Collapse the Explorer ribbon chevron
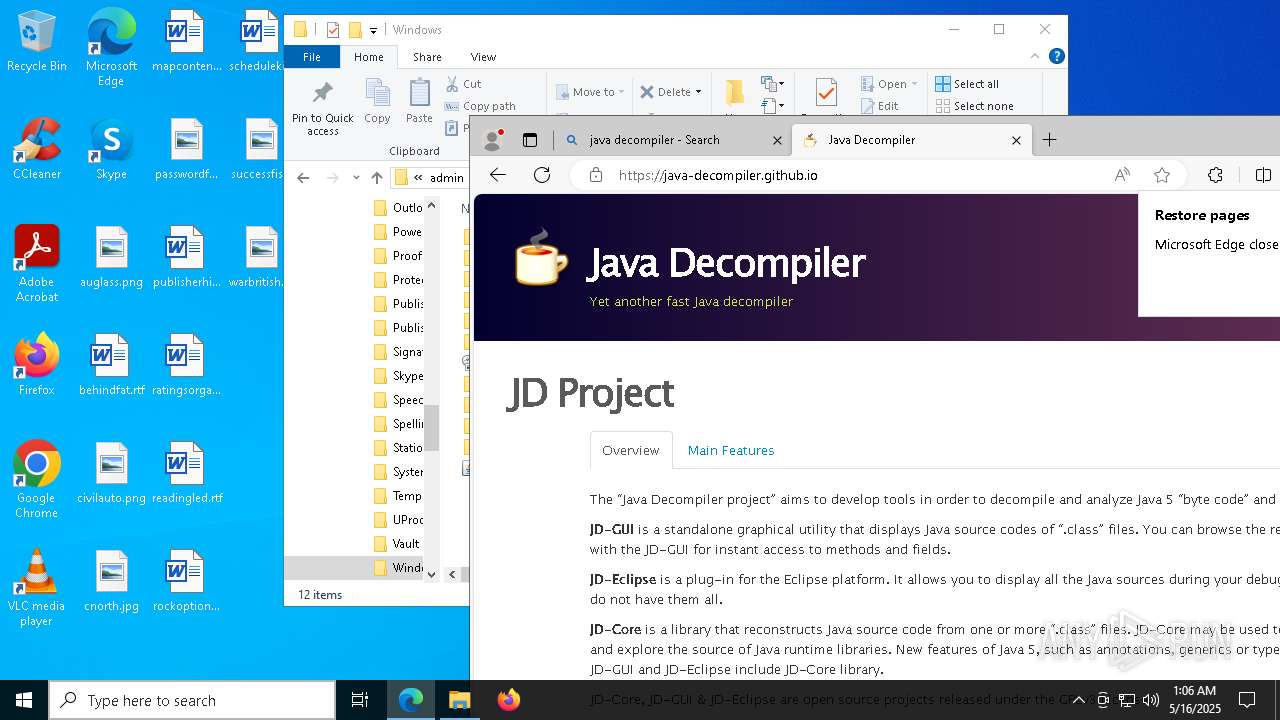Viewport: 1280px width, 720px height. [x=1035, y=57]
